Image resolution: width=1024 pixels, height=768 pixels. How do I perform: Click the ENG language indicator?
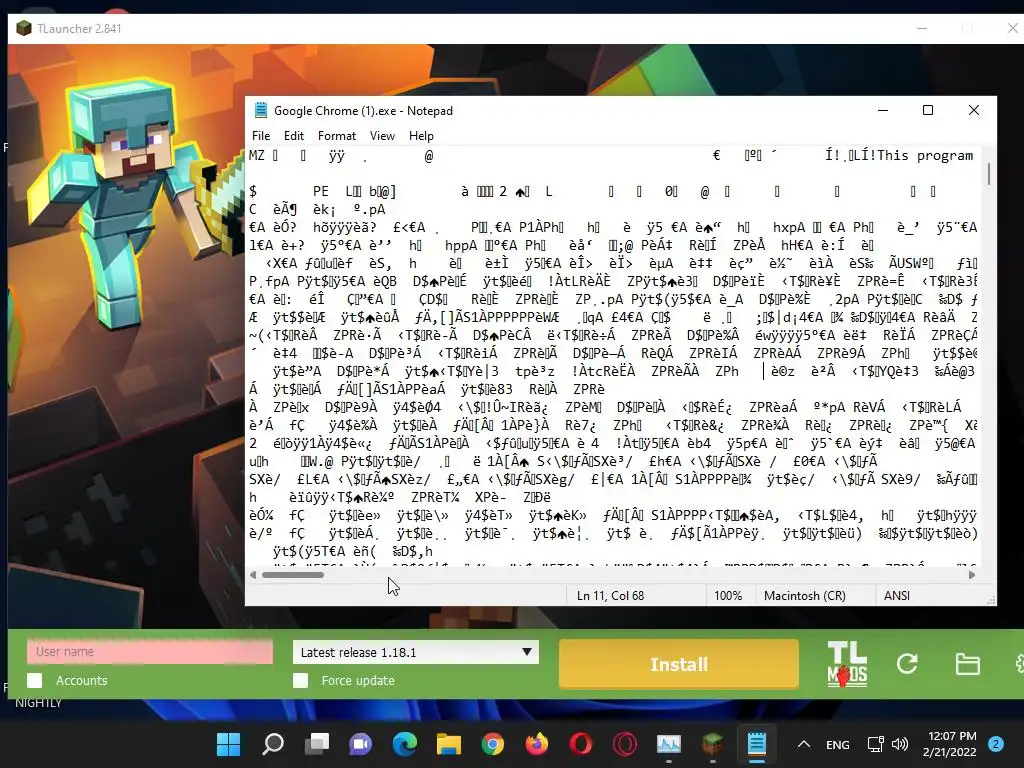(838, 744)
